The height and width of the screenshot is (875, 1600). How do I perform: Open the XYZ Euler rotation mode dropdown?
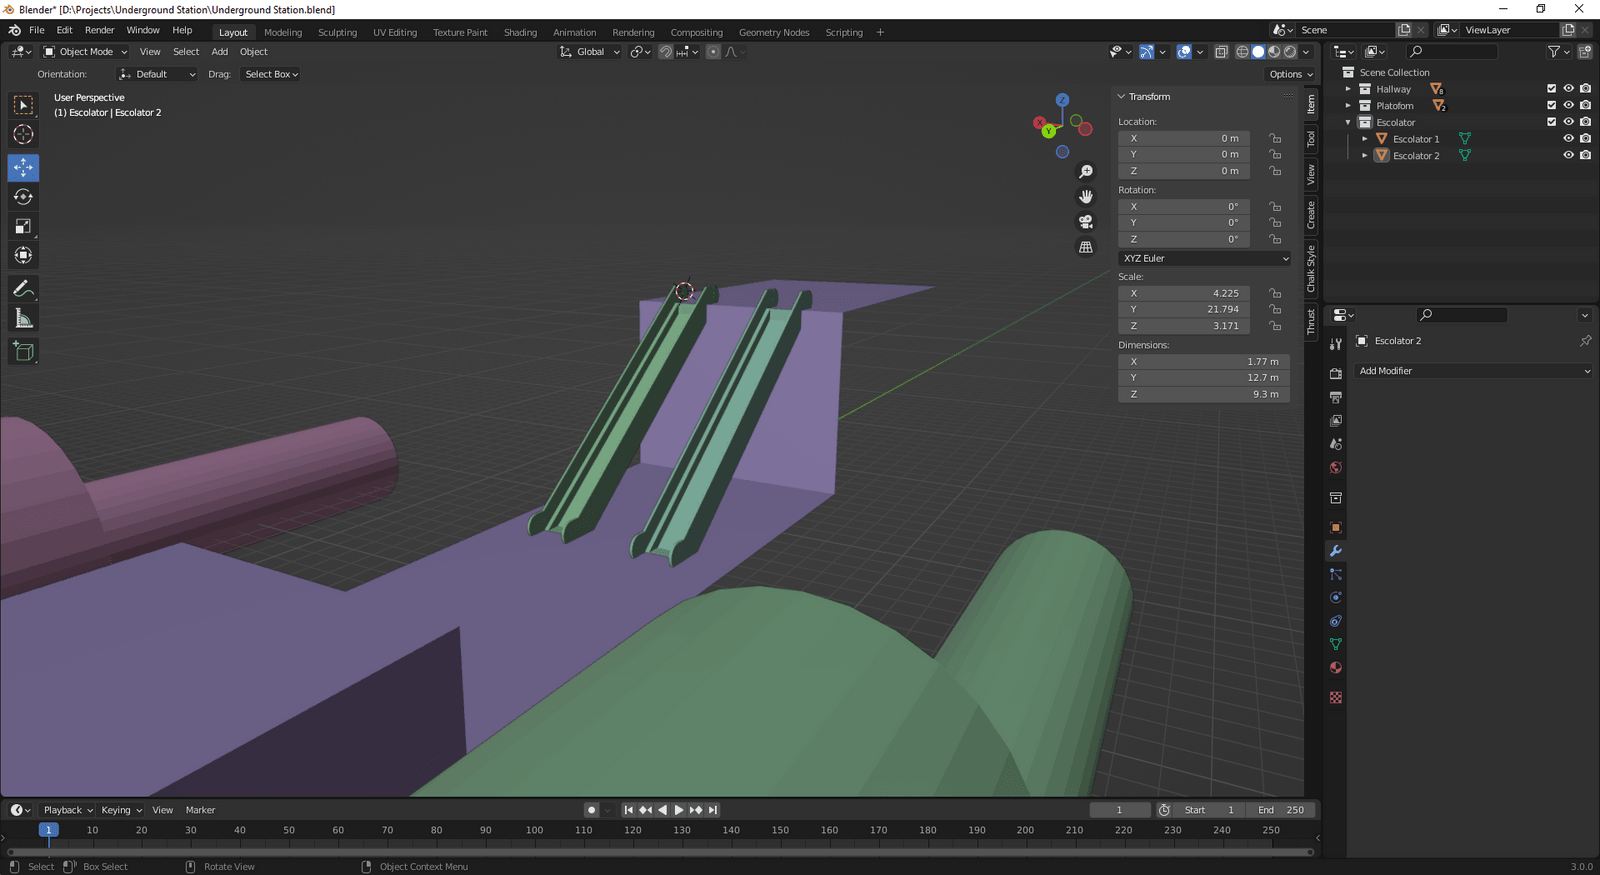[1204, 258]
